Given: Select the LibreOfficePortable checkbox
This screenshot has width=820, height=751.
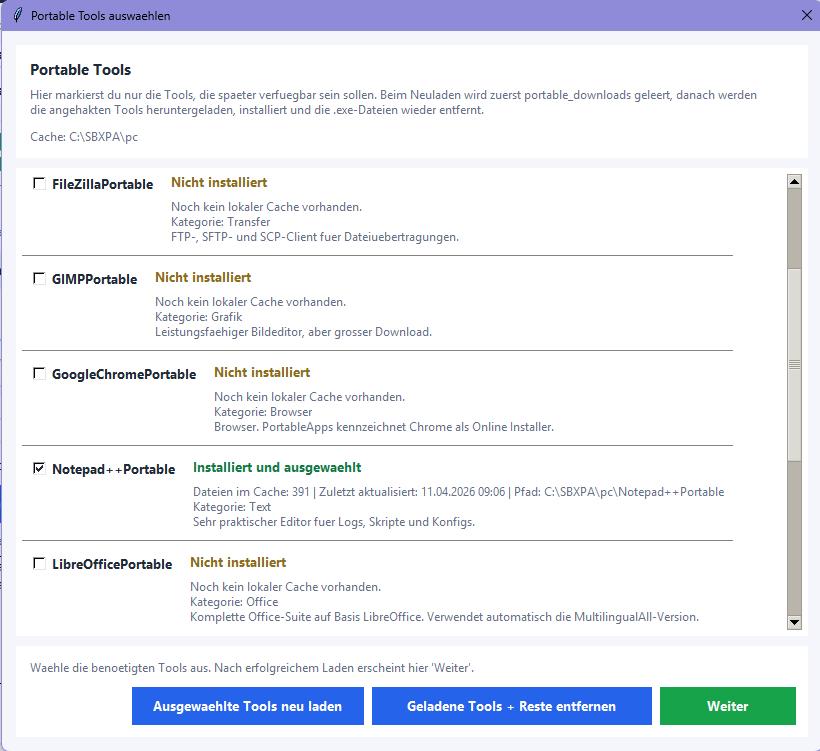Looking at the screenshot, I should 39,564.
